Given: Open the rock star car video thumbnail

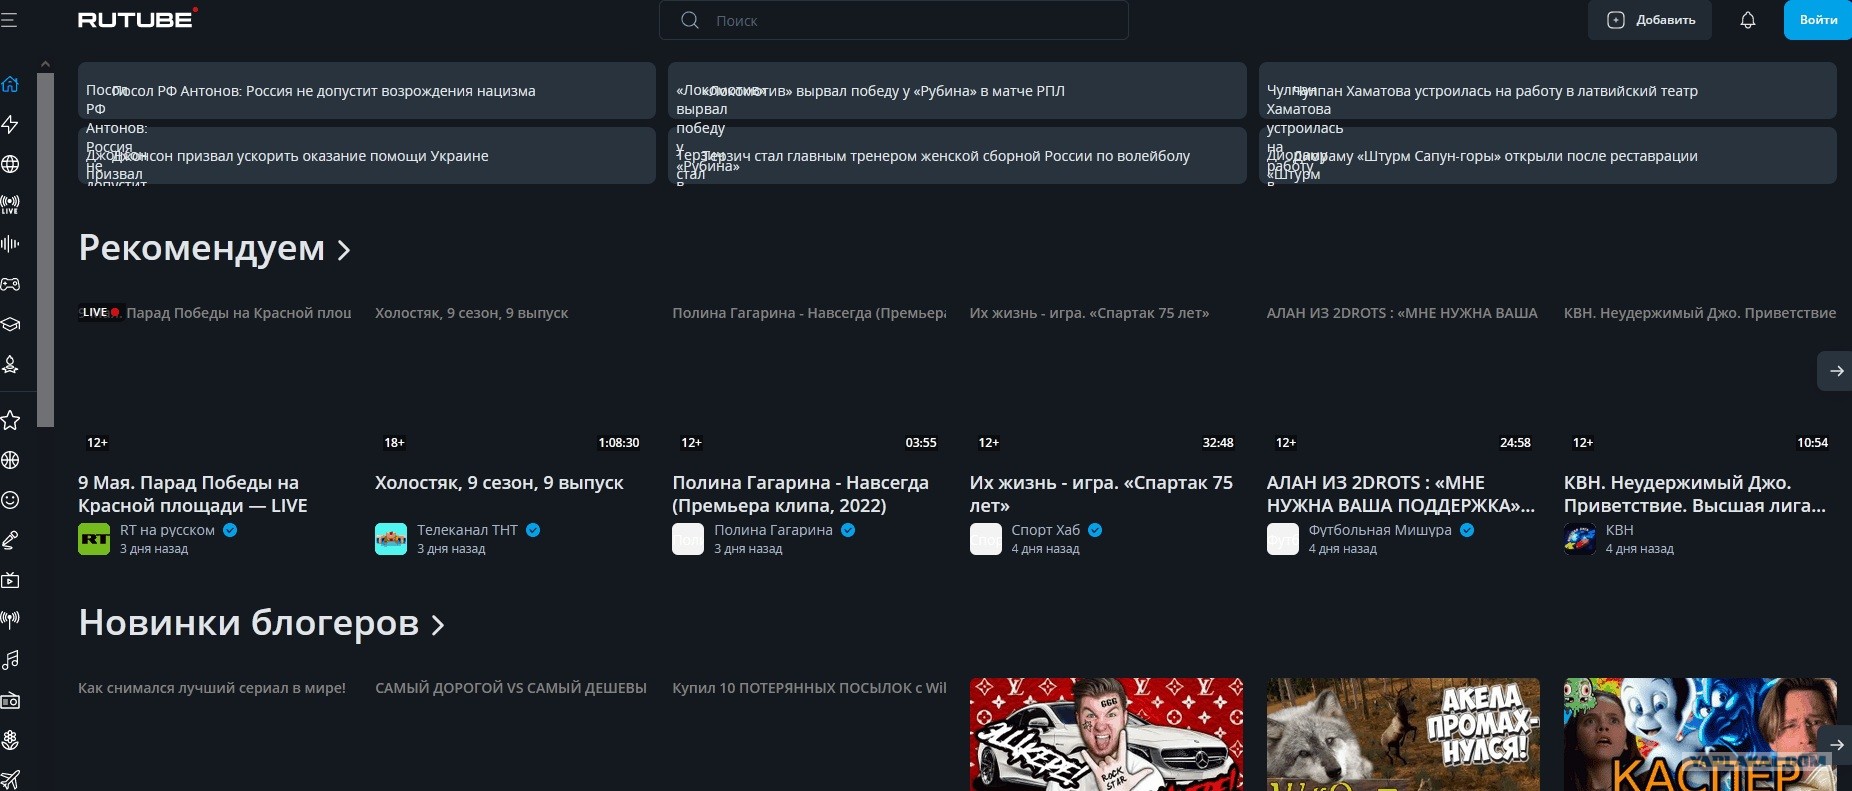Looking at the screenshot, I should (1106, 734).
